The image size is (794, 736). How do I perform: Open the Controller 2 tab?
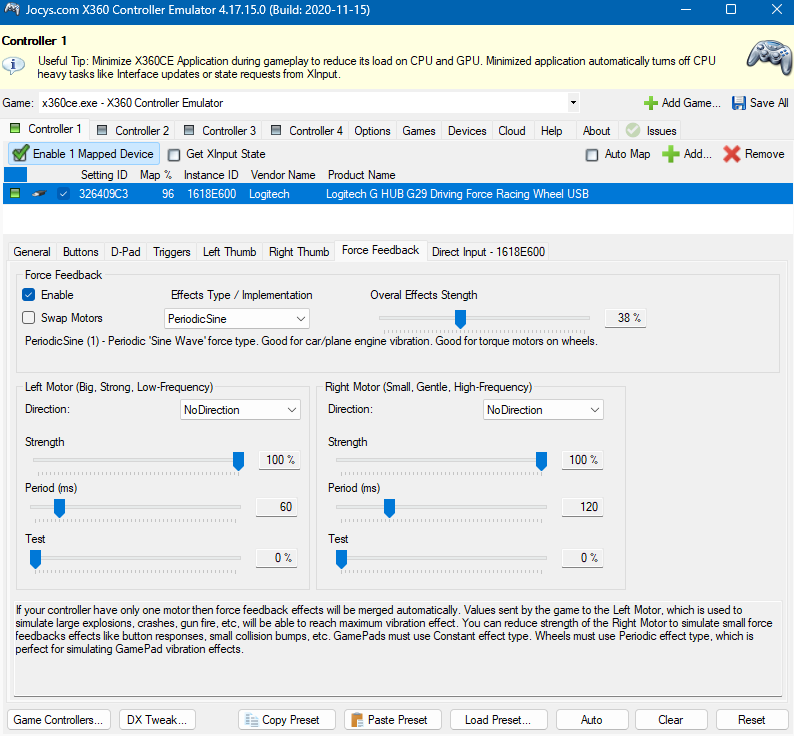pos(134,130)
